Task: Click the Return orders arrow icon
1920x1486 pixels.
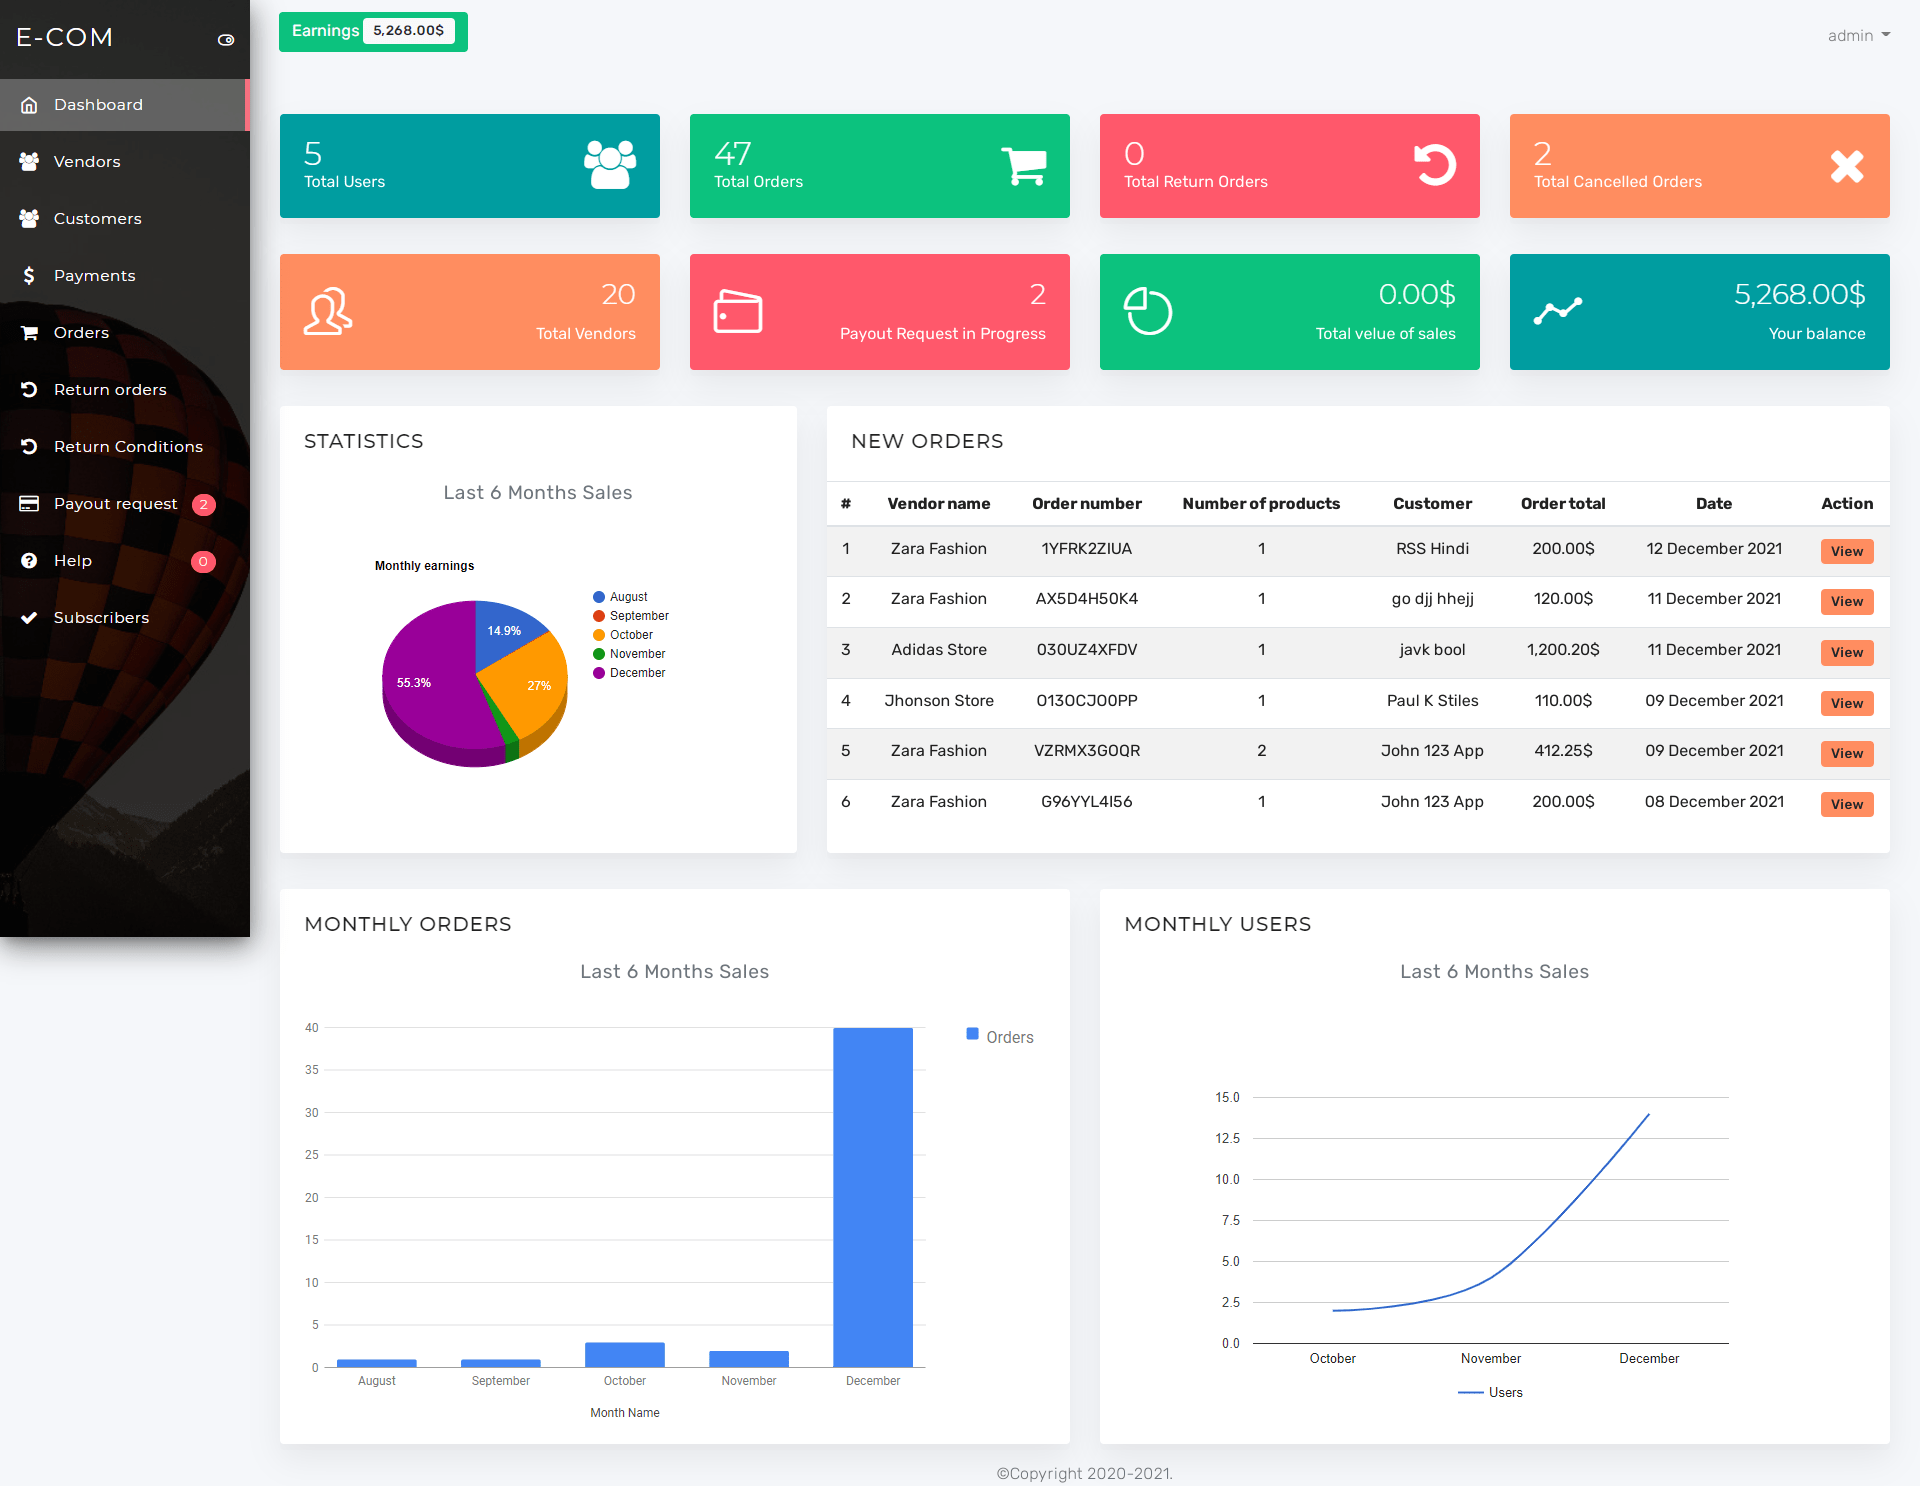Action: (x=29, y=389)
